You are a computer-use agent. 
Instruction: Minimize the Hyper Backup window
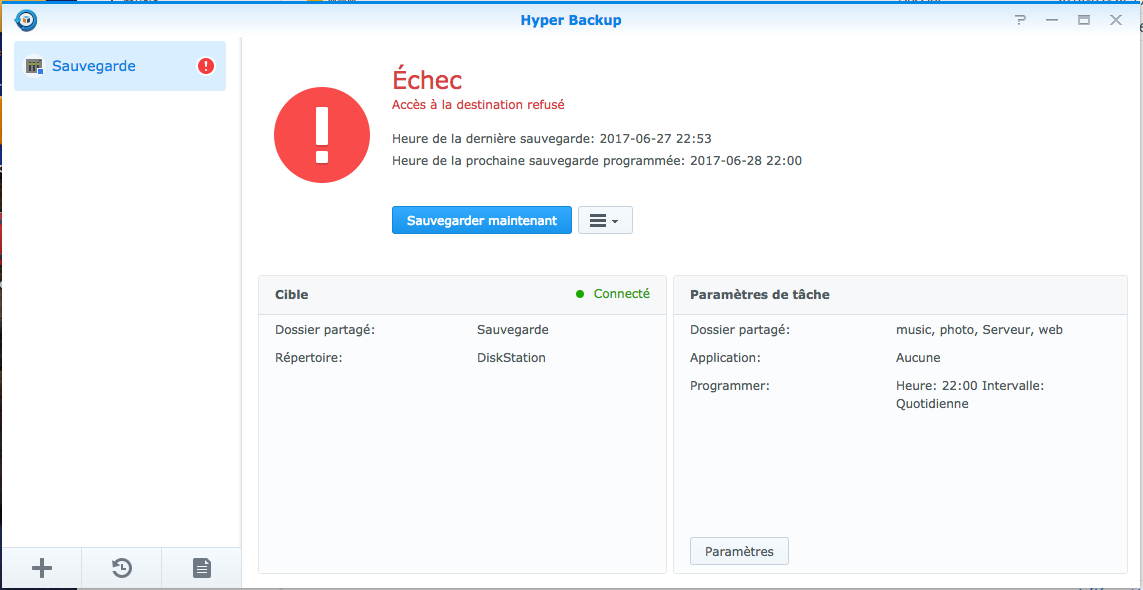[x=1052, y=20]
